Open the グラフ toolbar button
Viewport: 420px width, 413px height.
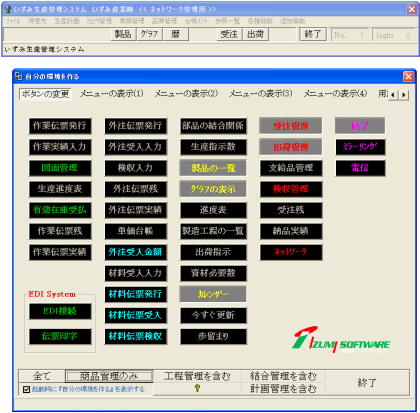(149, 34)
